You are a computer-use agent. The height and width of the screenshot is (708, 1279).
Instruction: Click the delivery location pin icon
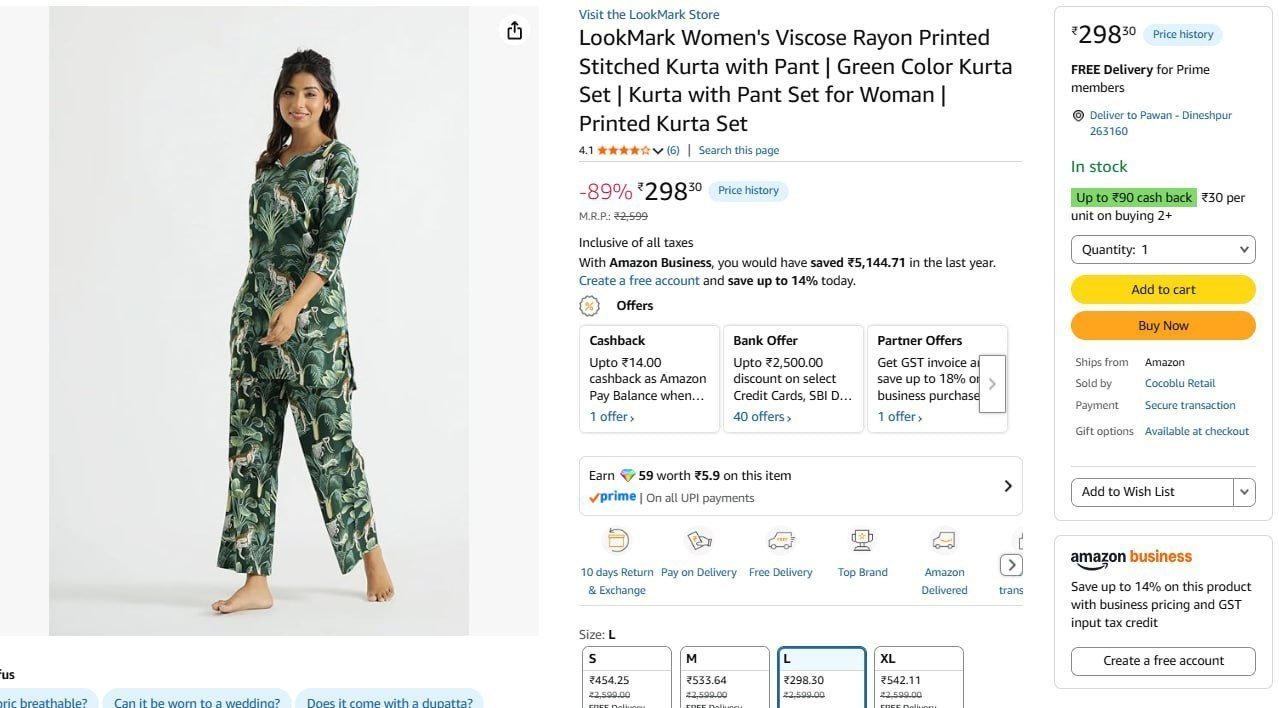click(x=1078, y=116)
